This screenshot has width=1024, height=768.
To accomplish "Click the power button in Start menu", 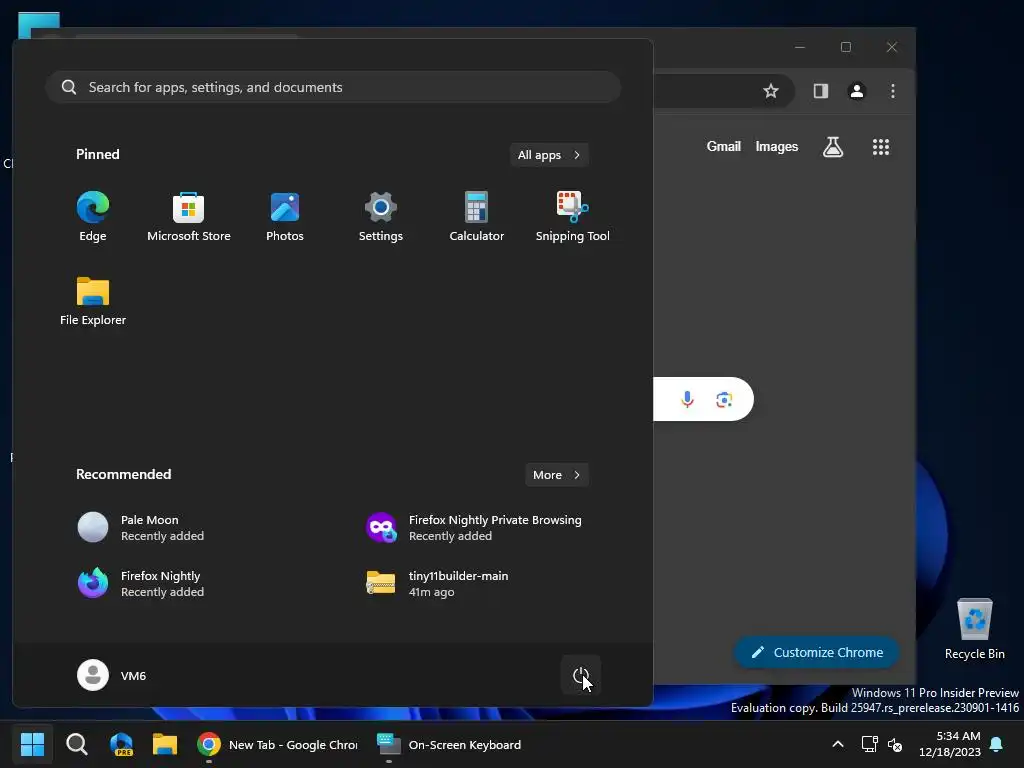I will tap(581, 675).
